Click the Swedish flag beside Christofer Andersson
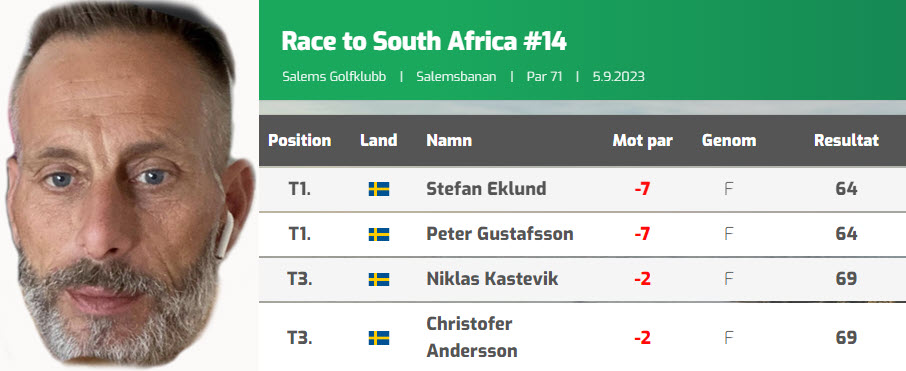906x371 pixels. [379, 338]
